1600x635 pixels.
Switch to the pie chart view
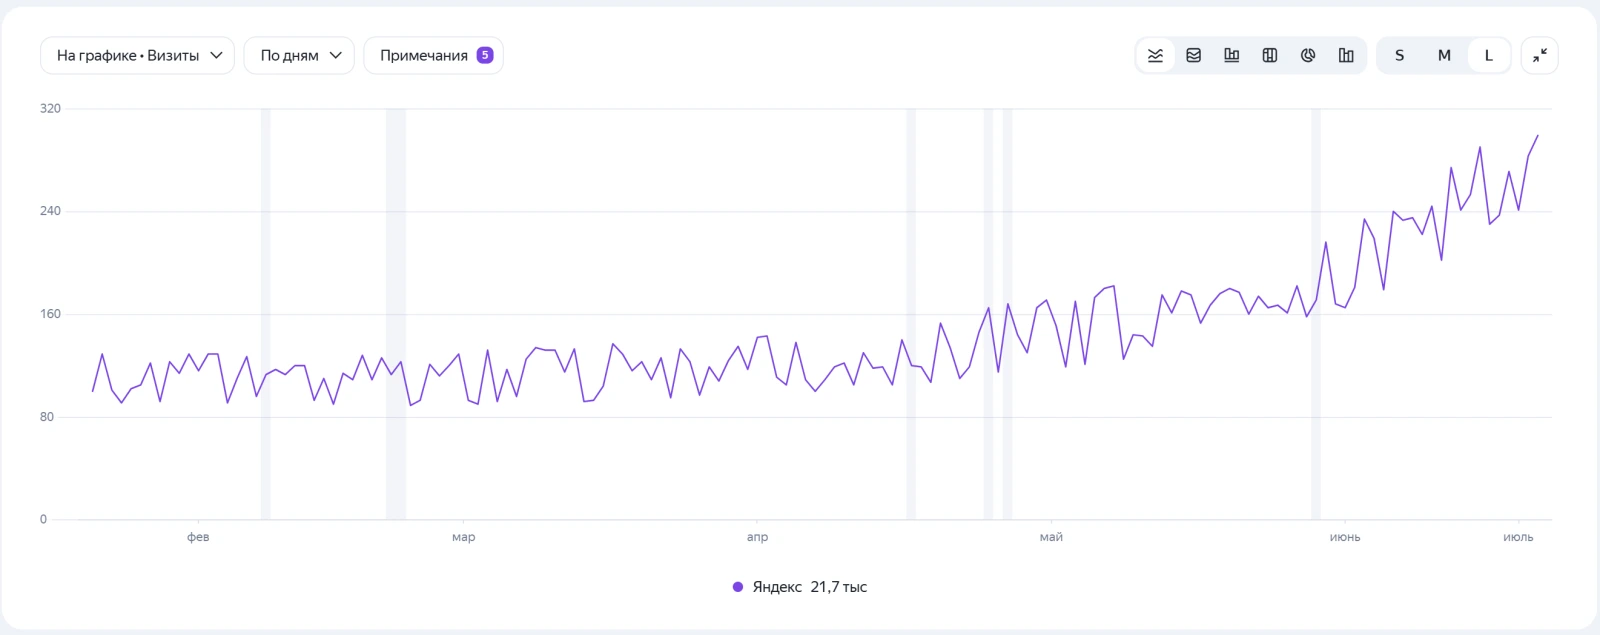click(x=1308, y=55)
